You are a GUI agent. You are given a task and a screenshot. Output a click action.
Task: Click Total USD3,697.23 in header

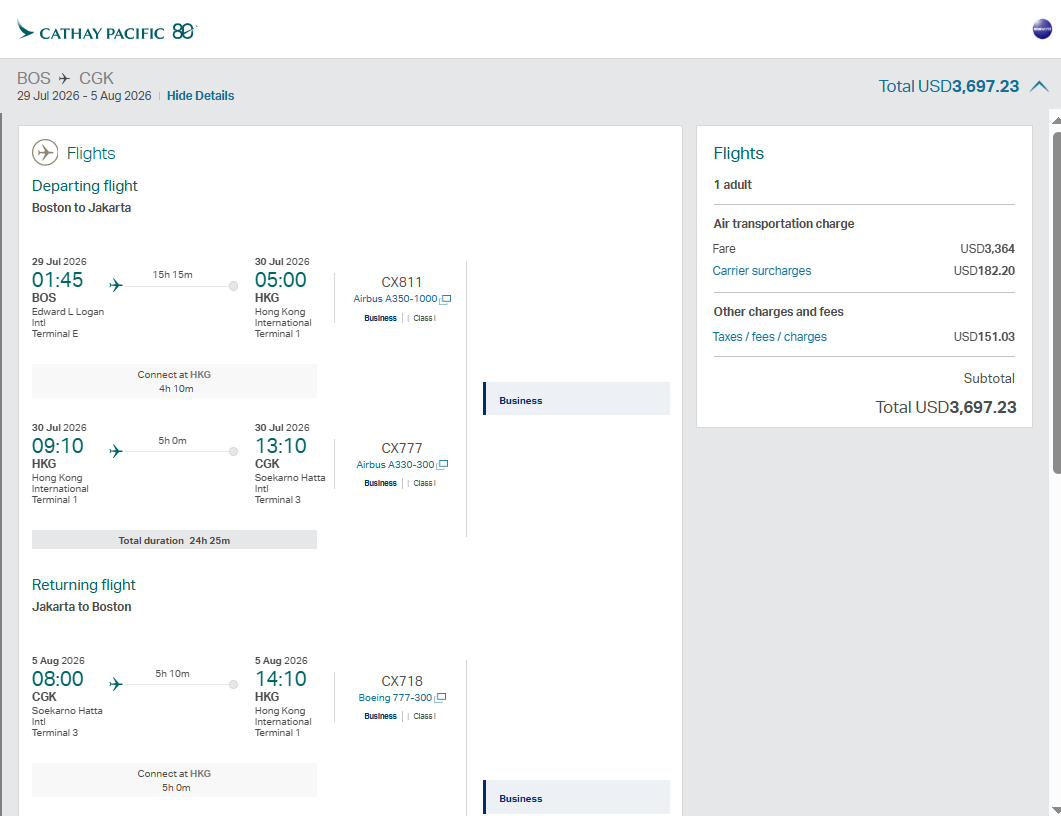pos(949,86)
